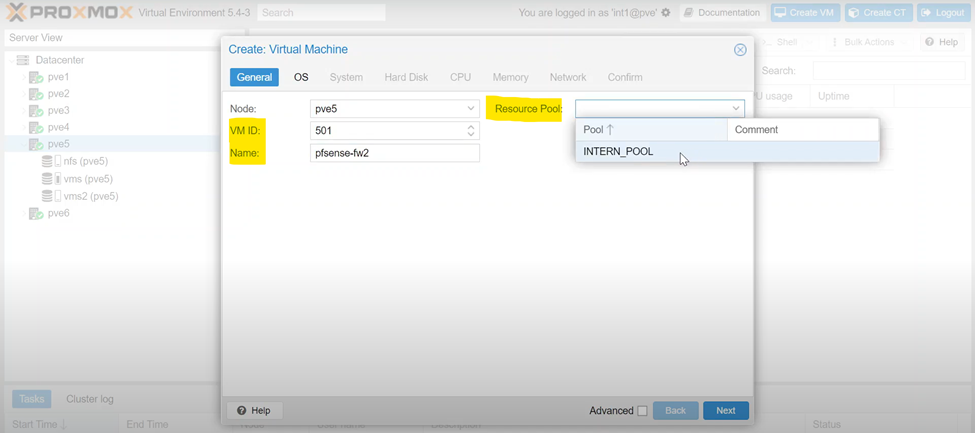The image size is (975, 433).
Task: Adjust VM ID with the spinner arrows
Action: pos(471,131)
